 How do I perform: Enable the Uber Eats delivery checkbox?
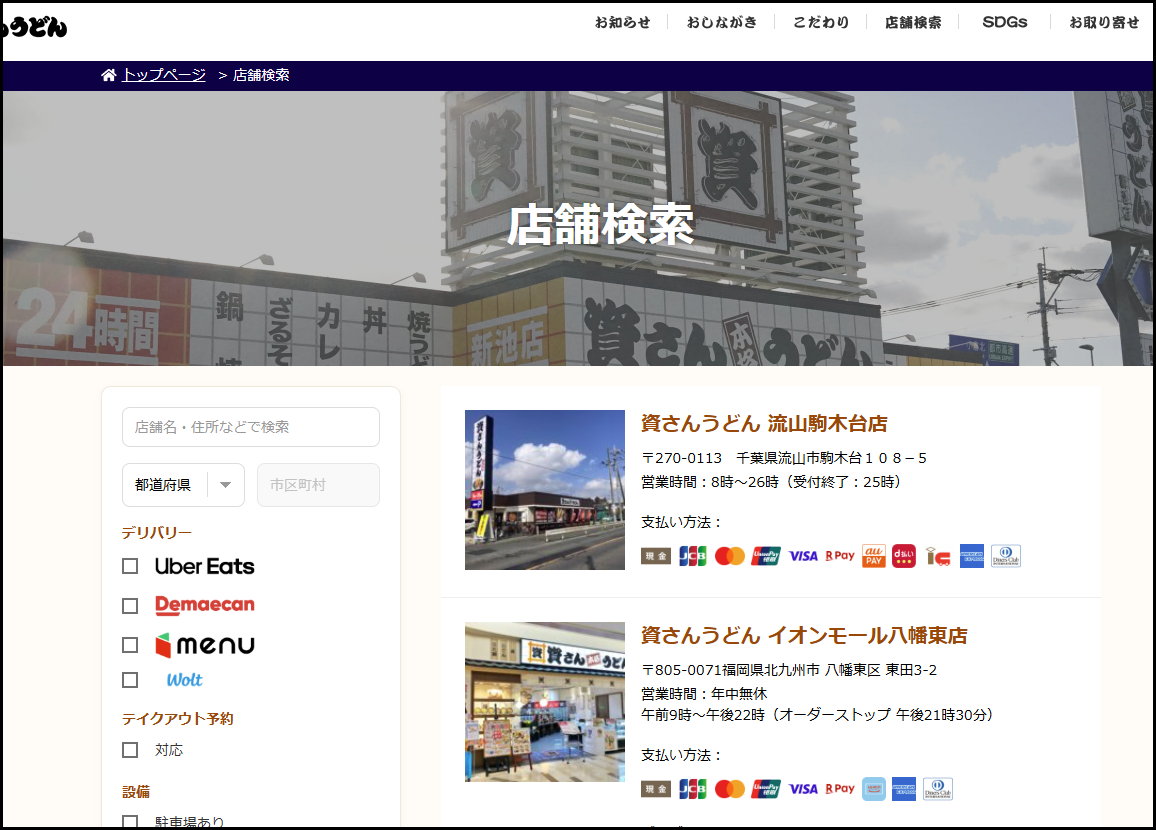tap(130, 566)
